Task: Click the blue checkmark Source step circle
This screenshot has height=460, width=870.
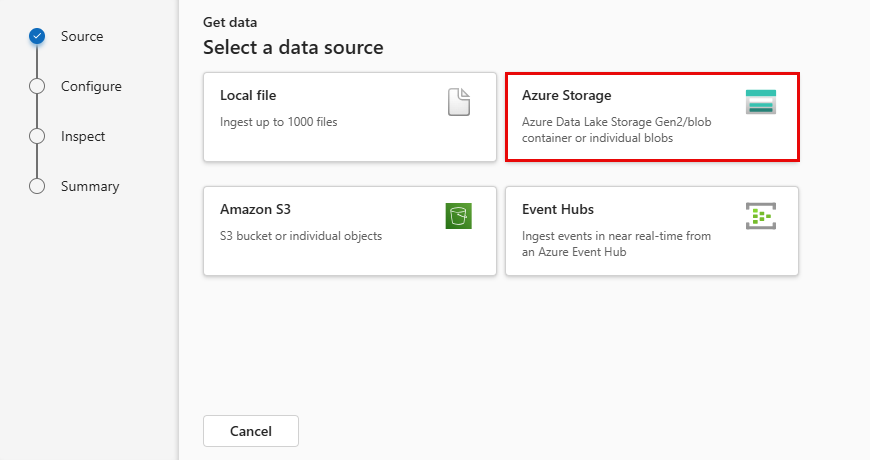Action: 37,36
